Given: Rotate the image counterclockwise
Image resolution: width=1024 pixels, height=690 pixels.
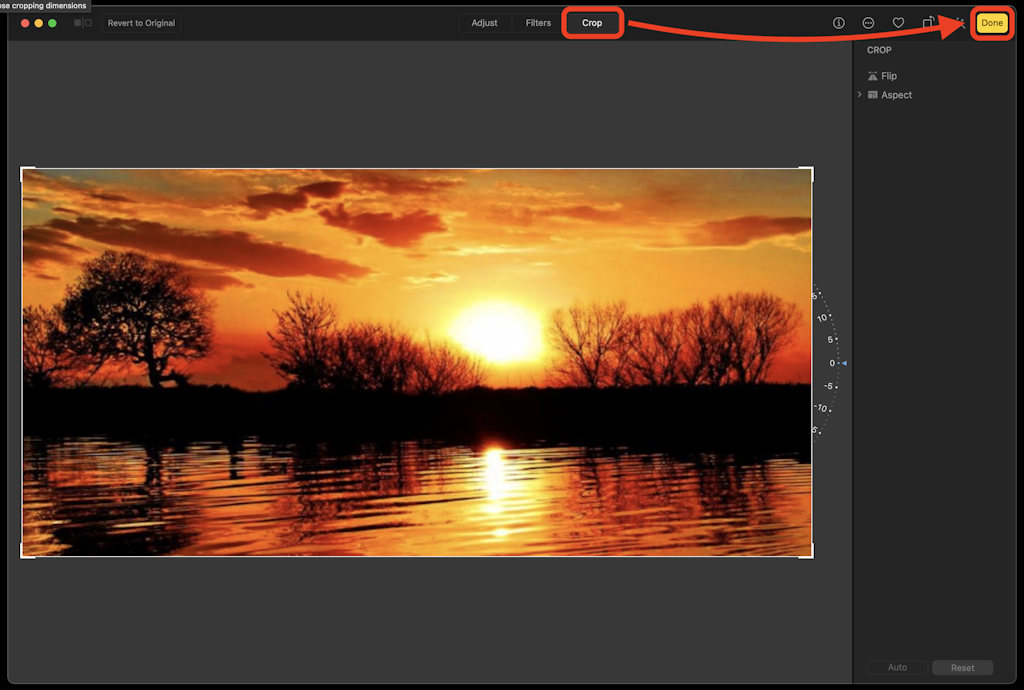Looking at the screenshot, I should [x=928, y=22].
